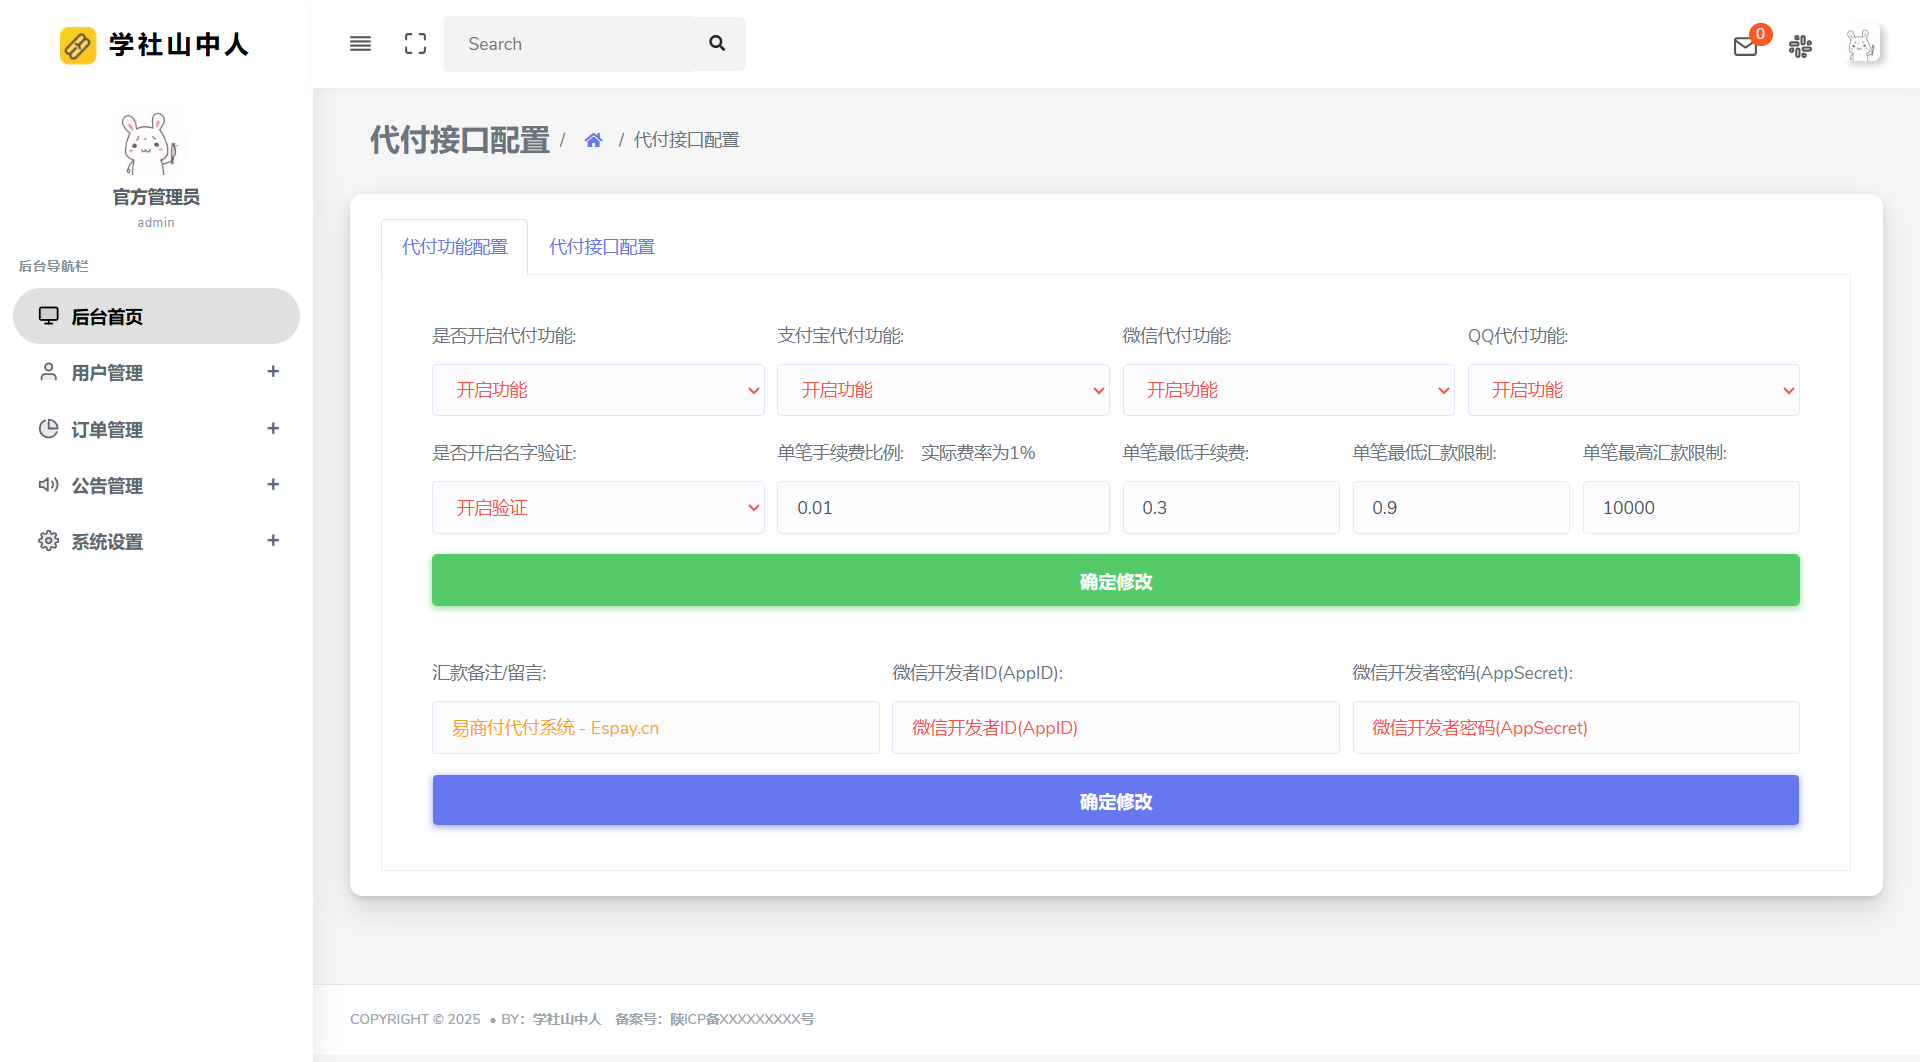The width and height of the screenshot is (1920, 1062).
Task: Select the 用户管理 user icon in sidebar
Action: click(x=48, y=371)
